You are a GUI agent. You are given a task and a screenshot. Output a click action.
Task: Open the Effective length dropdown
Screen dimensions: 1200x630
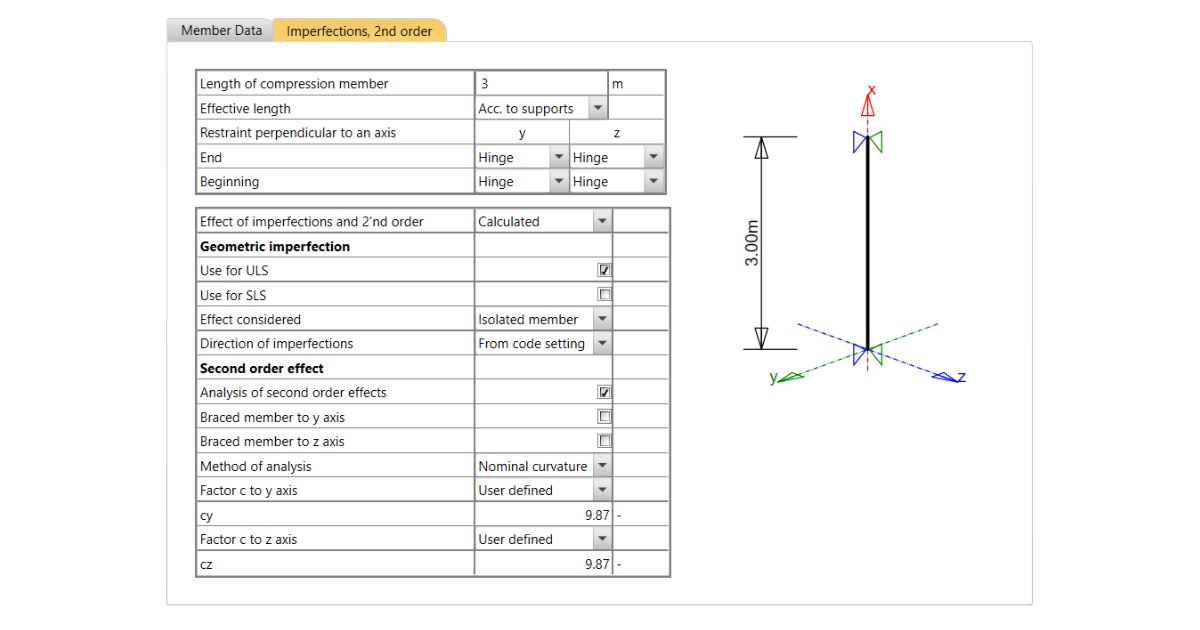click(x=598, y=107)
